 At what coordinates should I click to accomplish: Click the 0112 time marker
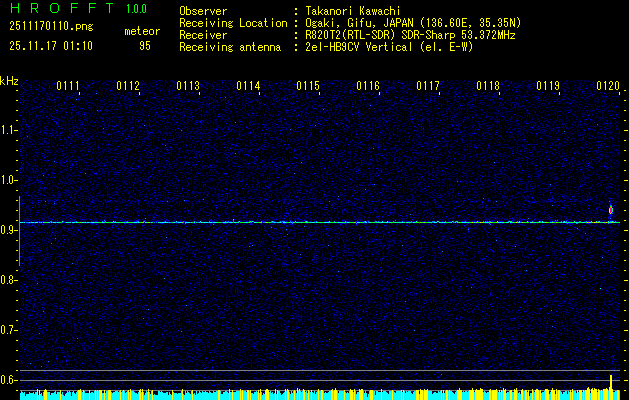point(128,86)
